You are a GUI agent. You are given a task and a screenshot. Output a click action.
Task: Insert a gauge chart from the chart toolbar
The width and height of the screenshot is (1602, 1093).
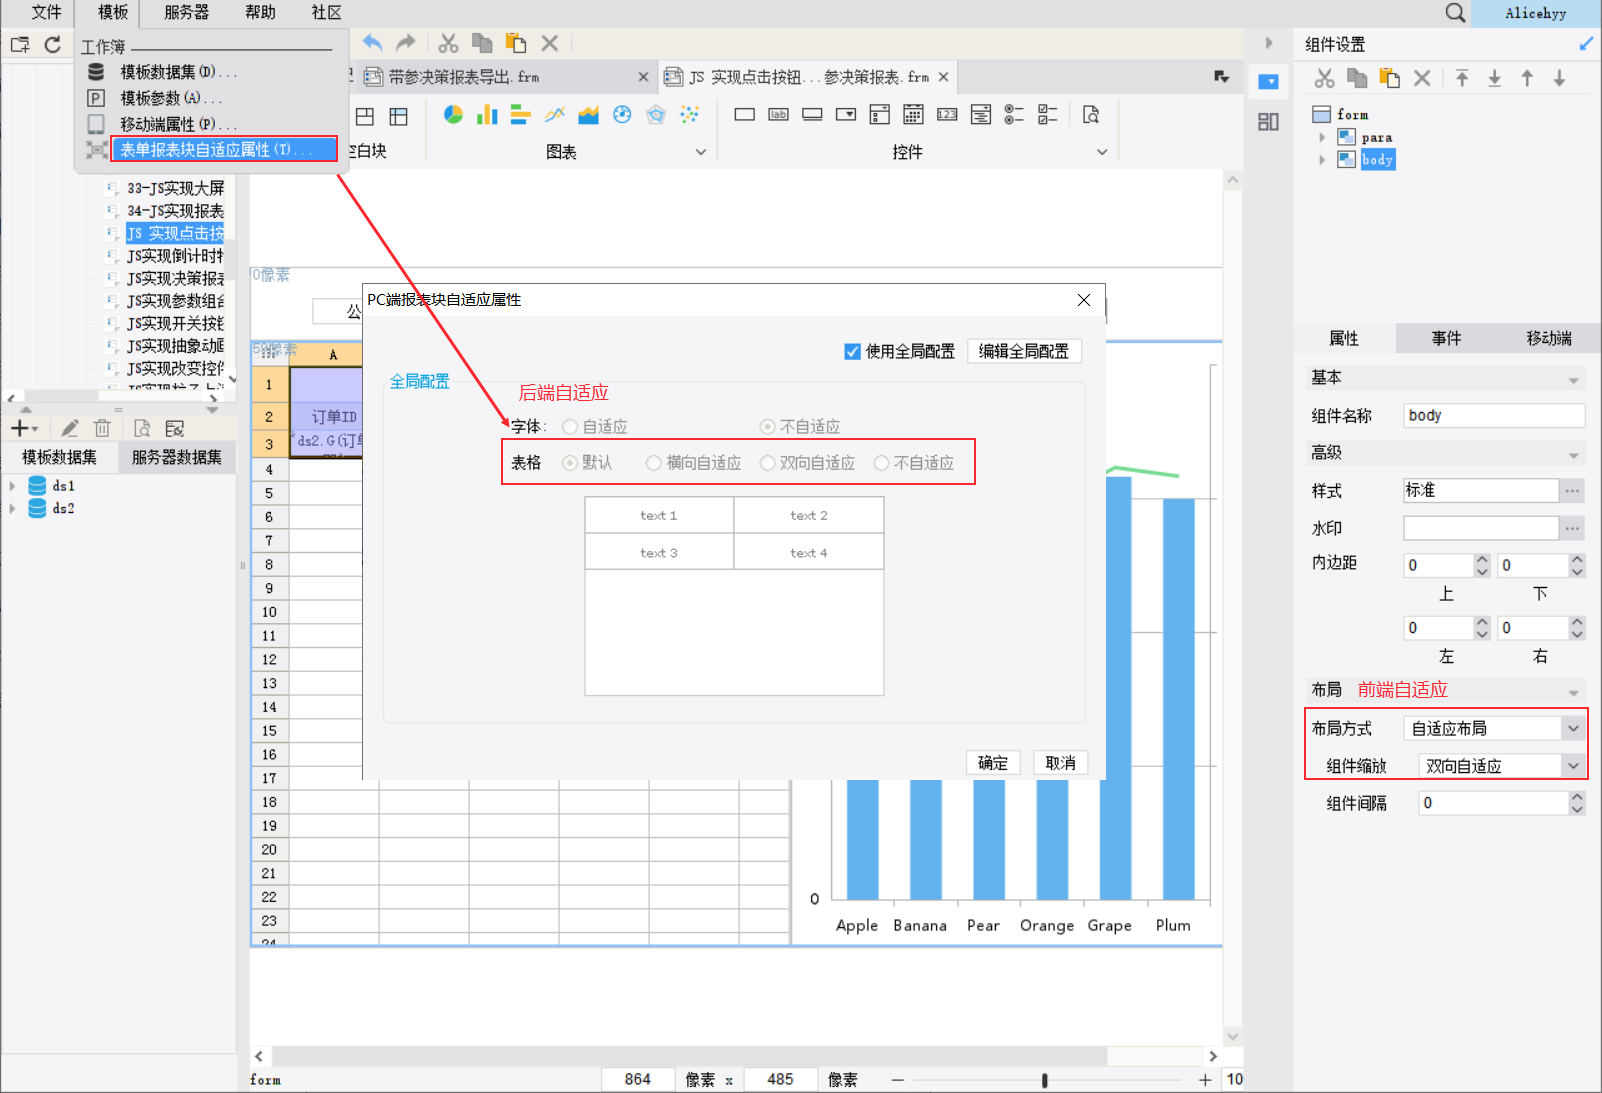click(622, 115)
